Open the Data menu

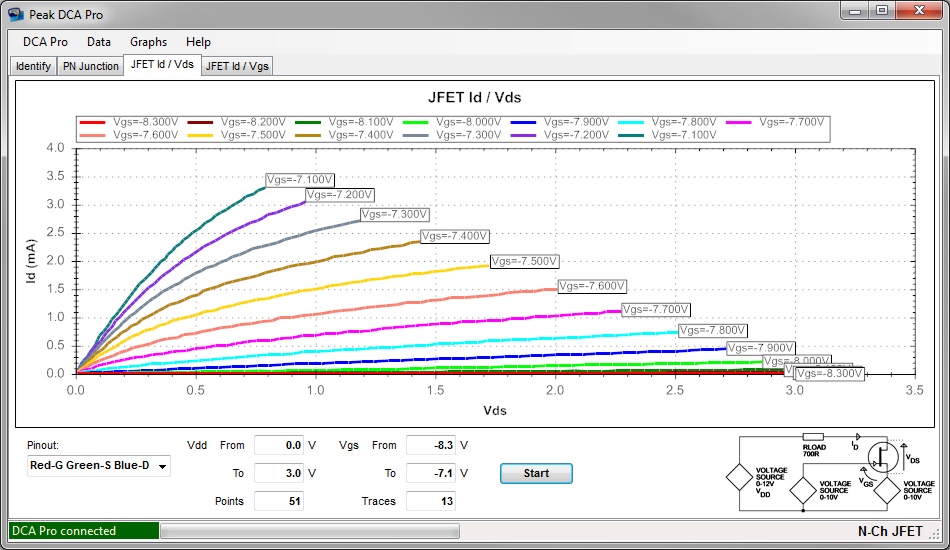[99, 42]
